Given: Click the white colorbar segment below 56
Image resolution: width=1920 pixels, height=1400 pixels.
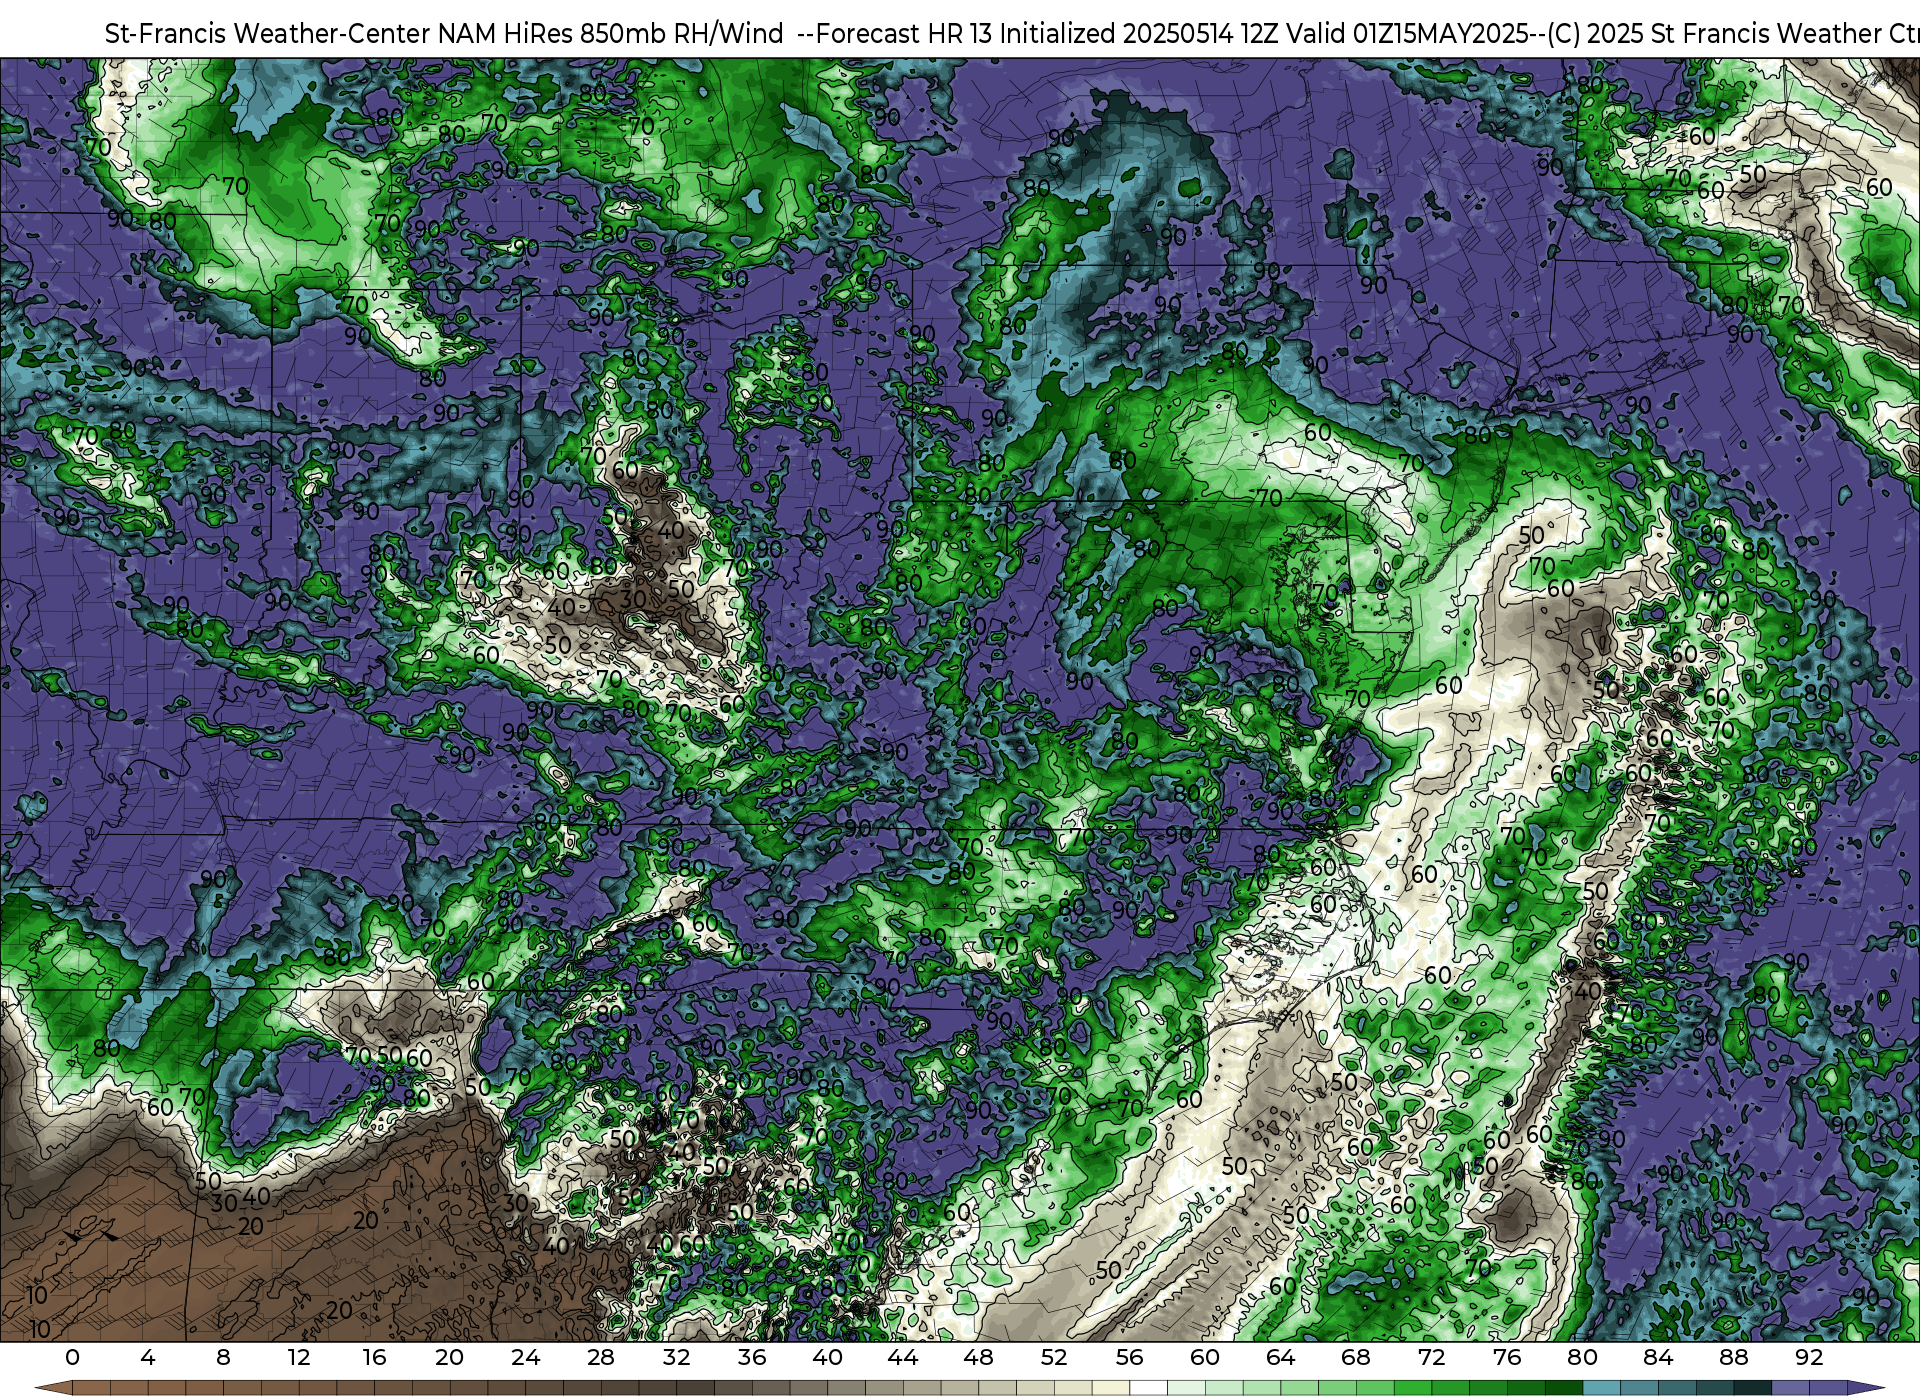Looking at the screenshot, I should [x=1148, y=1388].
